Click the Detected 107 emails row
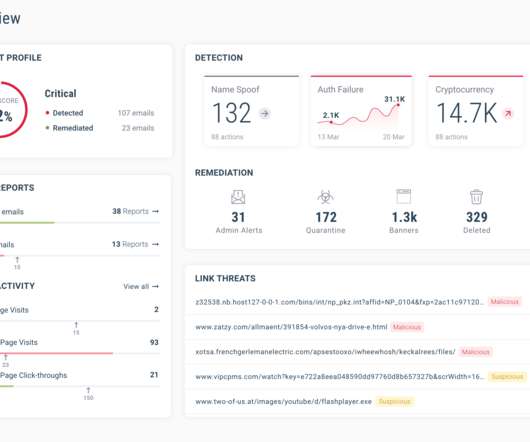 [x=100, y=113]
